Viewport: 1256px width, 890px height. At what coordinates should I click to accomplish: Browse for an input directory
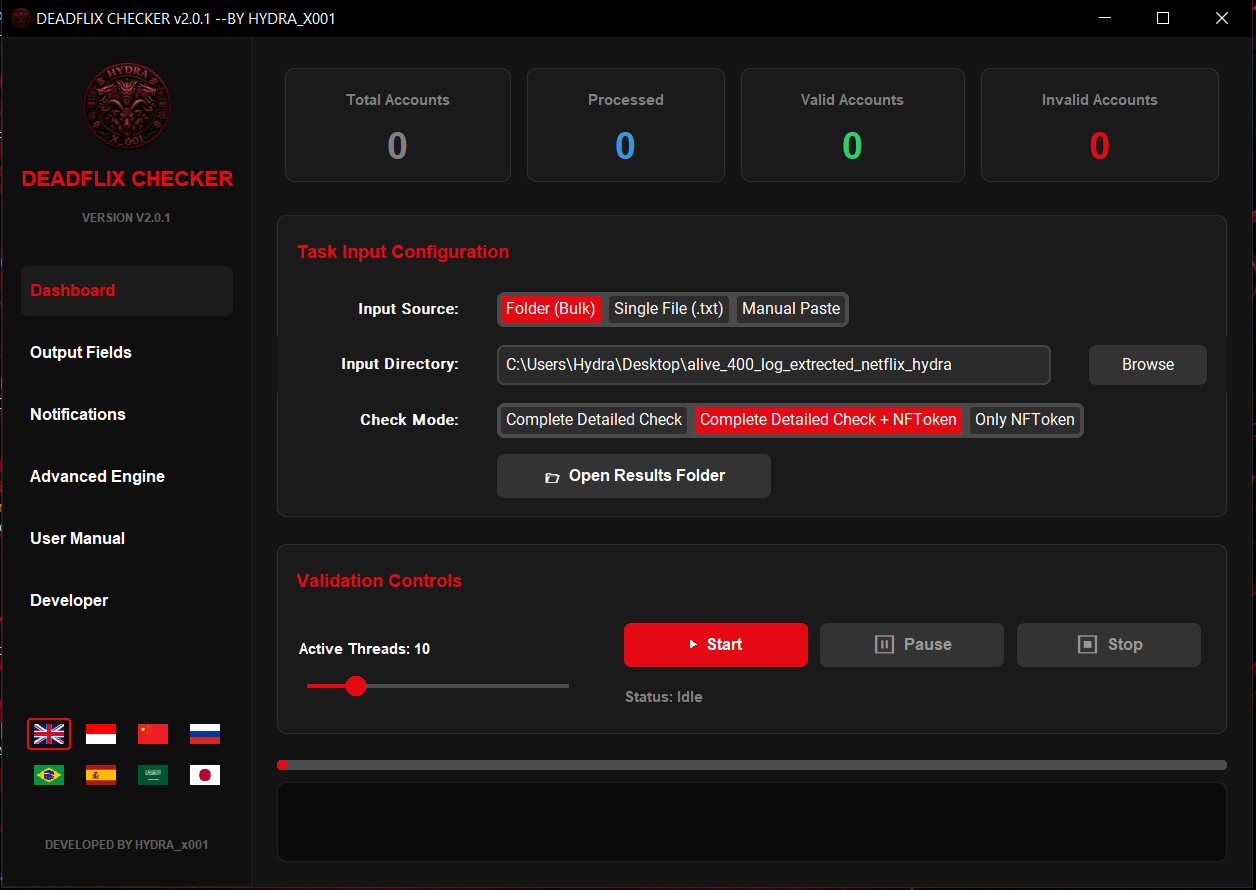click(1148, 365)
